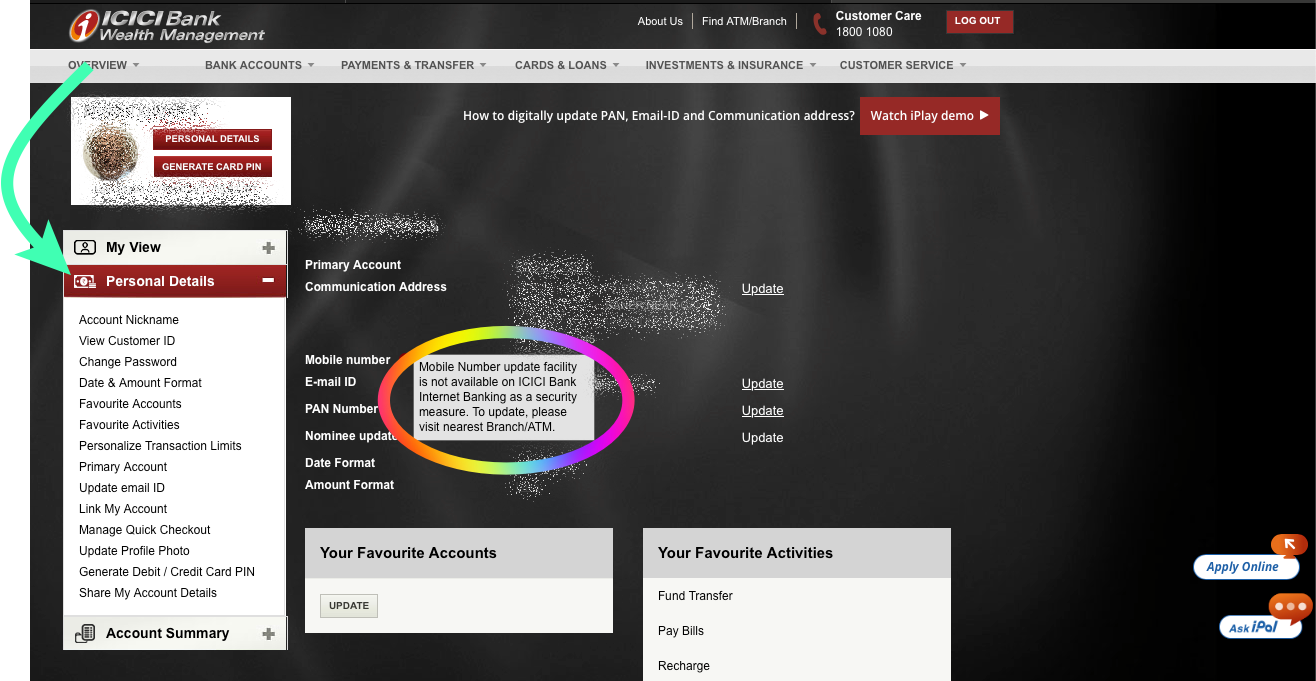Select Change Password in sidebar
Screen dimensions: 1316x681
click(128, 362)
